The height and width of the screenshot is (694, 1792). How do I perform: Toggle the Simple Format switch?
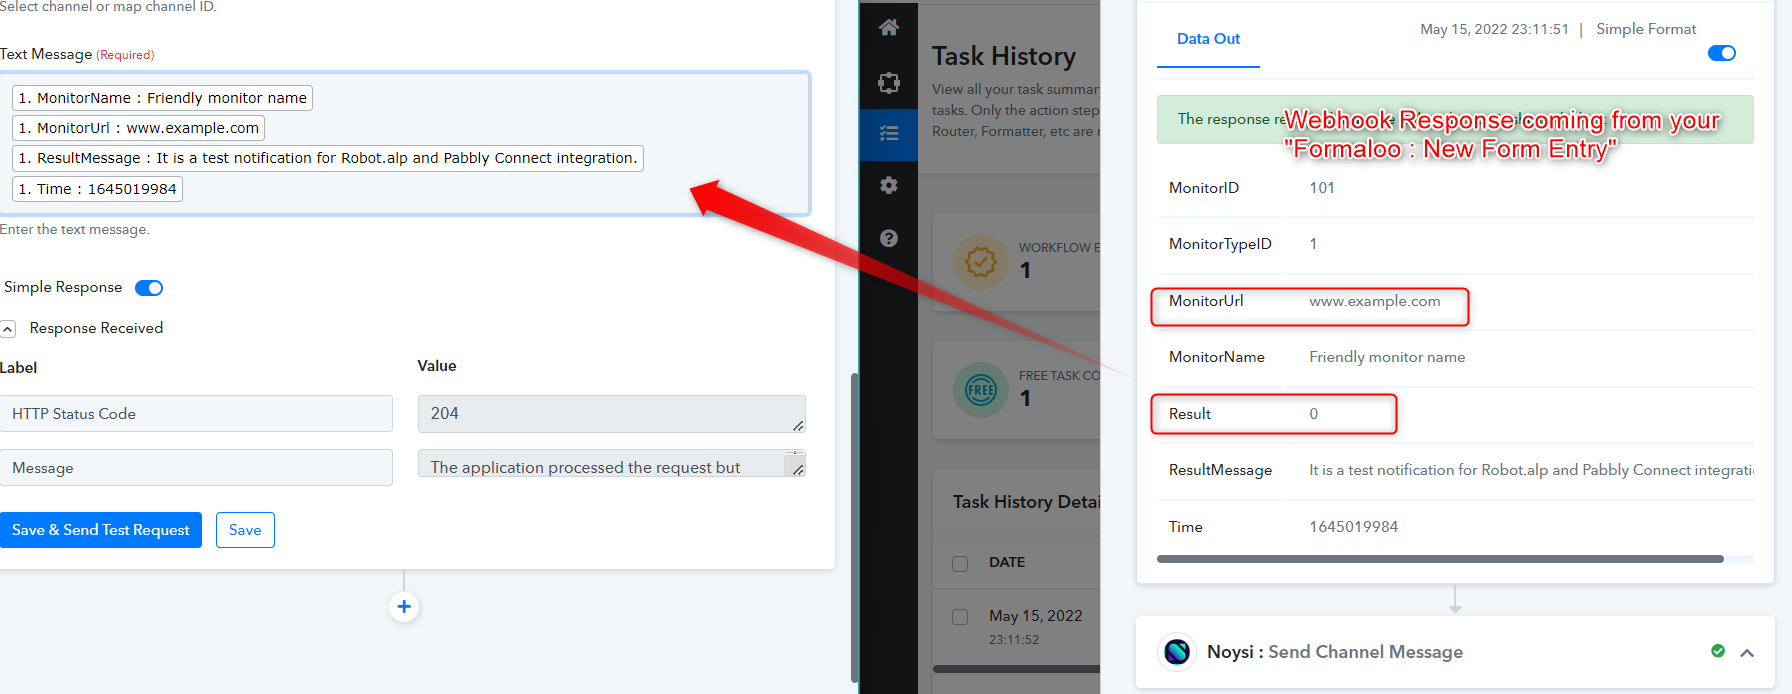pyautogui.click(x=1722, y=53)
